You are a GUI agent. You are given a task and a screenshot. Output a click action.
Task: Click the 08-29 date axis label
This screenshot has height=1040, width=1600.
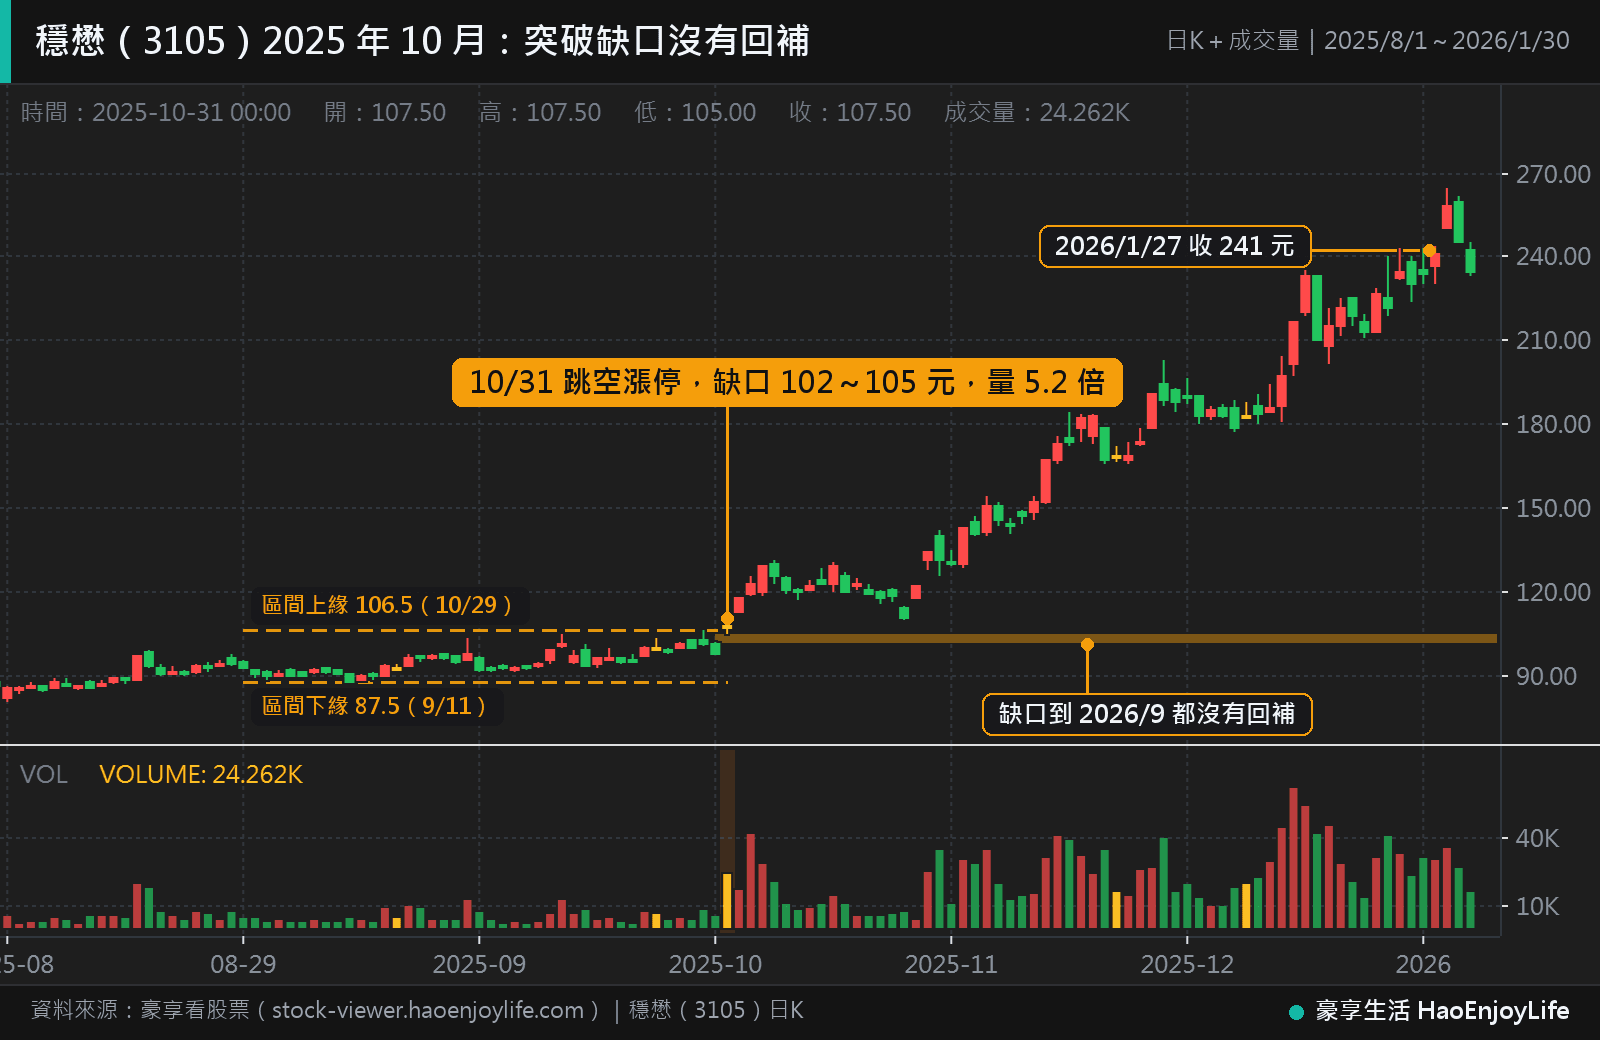[243, 964]
